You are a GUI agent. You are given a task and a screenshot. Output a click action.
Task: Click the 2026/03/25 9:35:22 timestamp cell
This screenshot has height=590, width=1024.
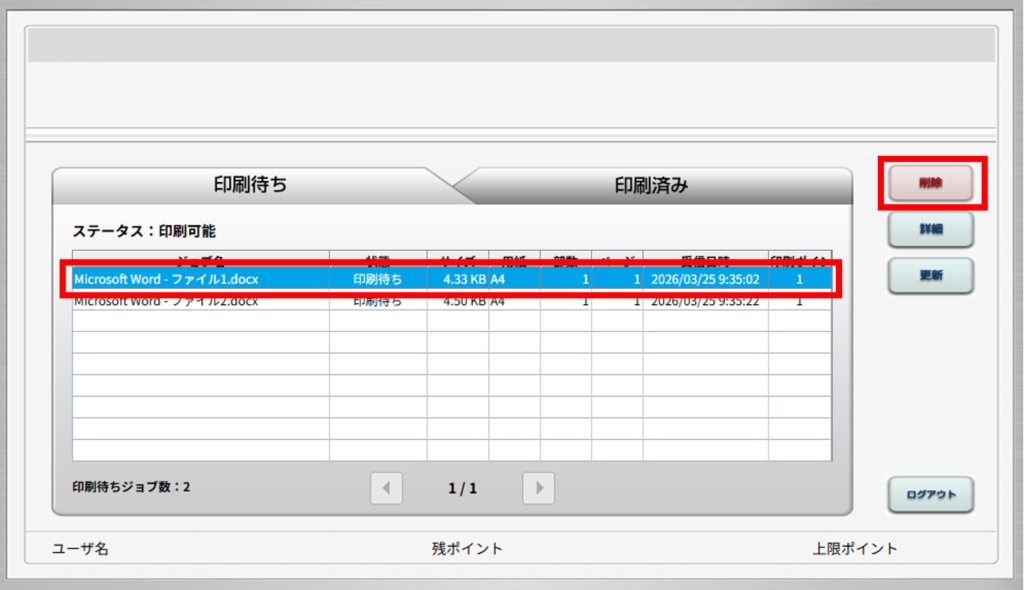[705, 301]
